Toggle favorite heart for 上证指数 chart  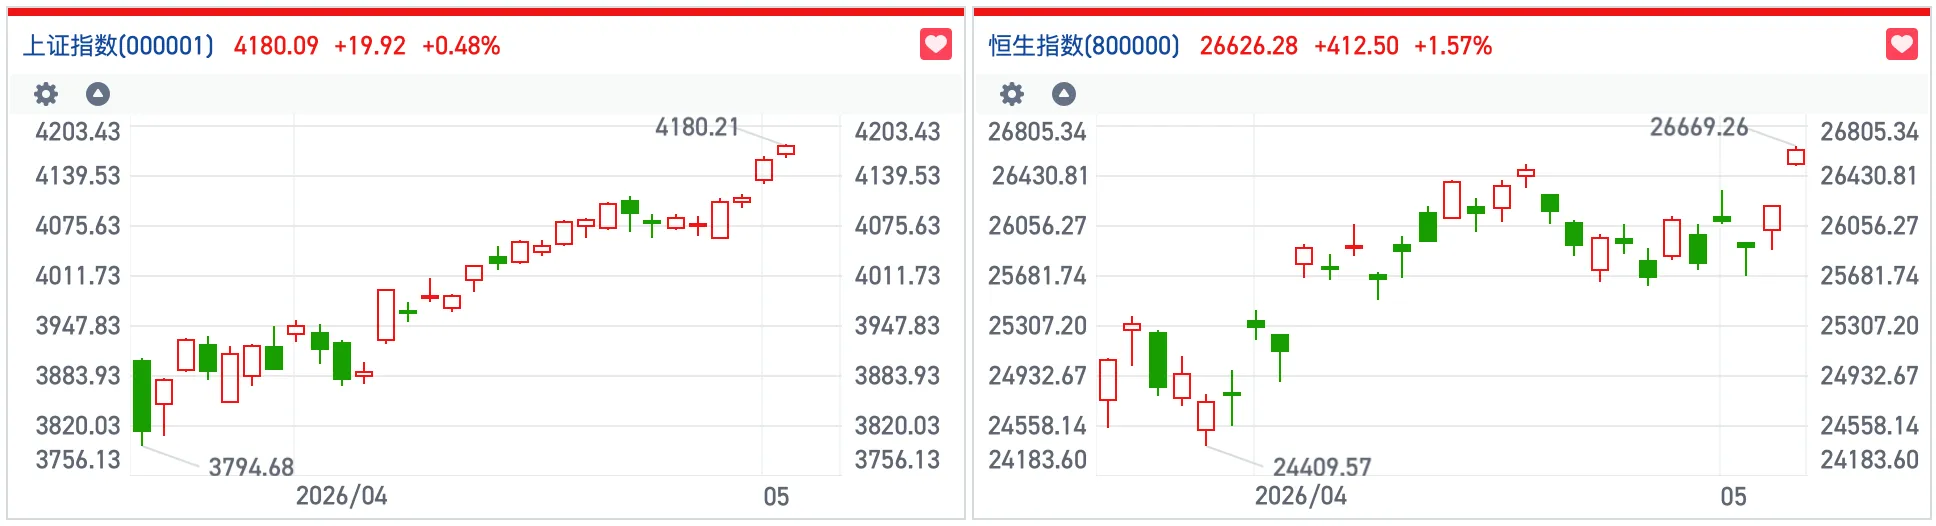[935, 44]
